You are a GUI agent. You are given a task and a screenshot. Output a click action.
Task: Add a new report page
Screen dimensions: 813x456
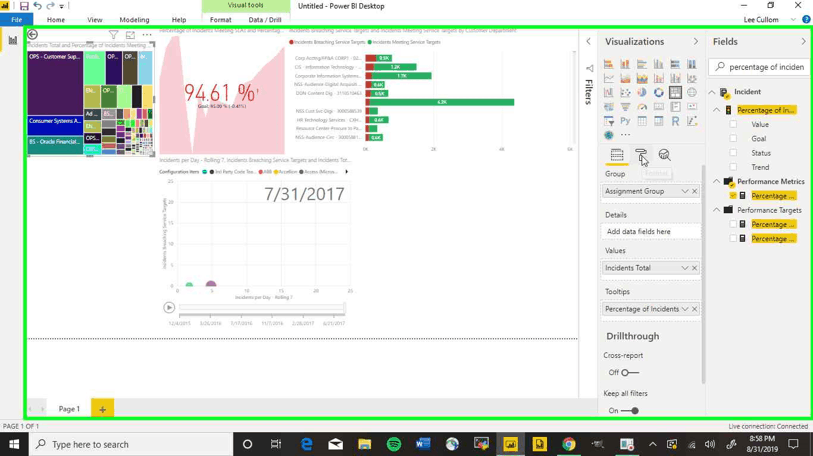[x=102, y=409]
